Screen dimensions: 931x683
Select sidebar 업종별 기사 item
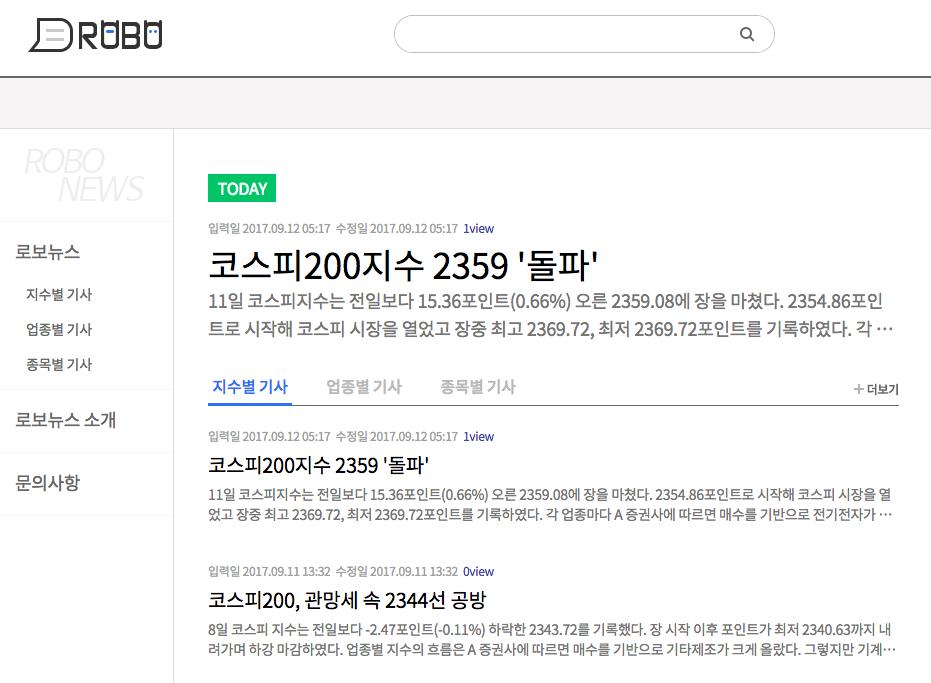(x=59, y=330)
